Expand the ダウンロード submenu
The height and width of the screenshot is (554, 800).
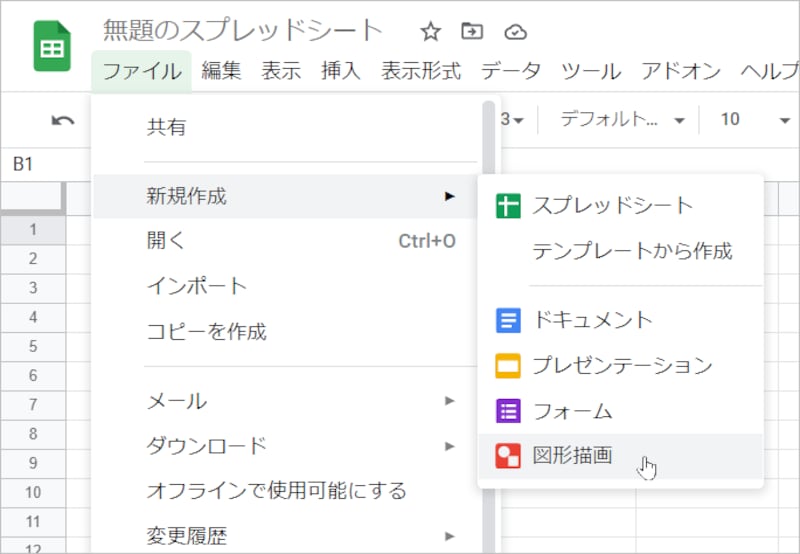(287, 446)
